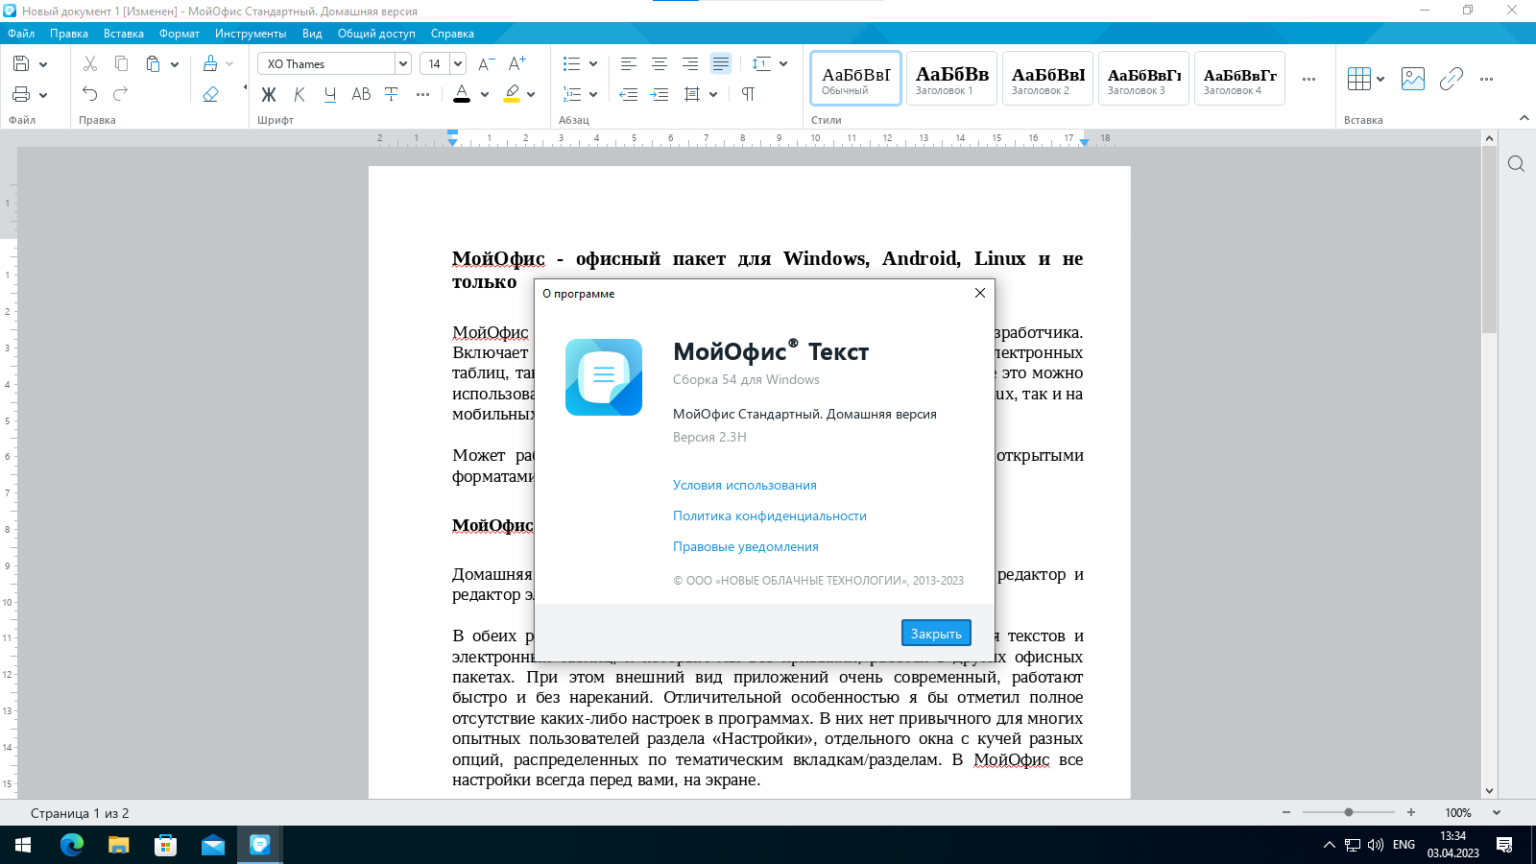Screen dimensions: 1536x864
Task: Click the Insert image icon
Action: coord(1412,79)
